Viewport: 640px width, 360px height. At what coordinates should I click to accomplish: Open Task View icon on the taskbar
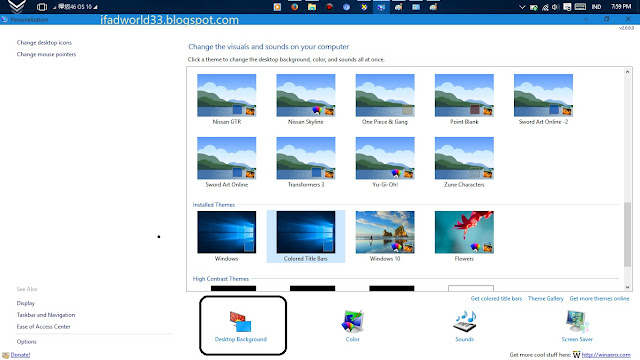[x=42, y=7]
